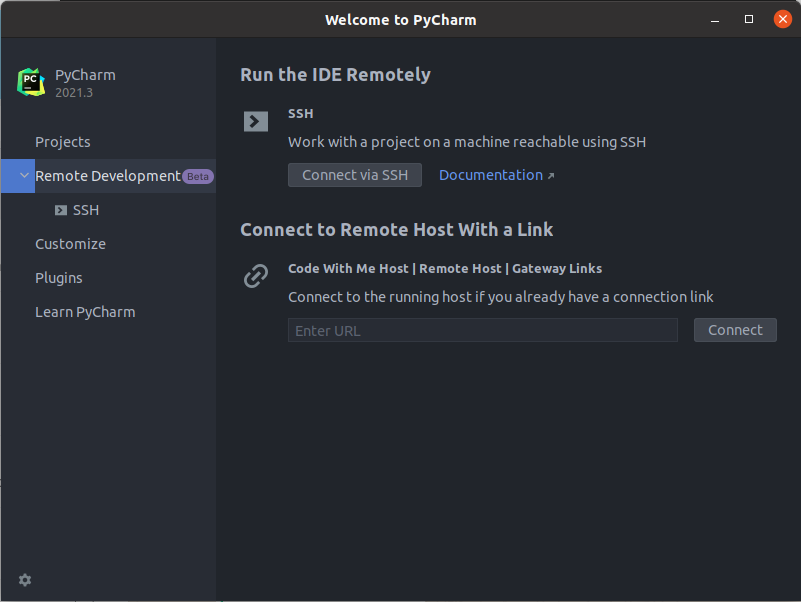The width and height of the screenshot is (801, 602).
Task: Click the Beta badge
Action: click(x=198, y=176)
